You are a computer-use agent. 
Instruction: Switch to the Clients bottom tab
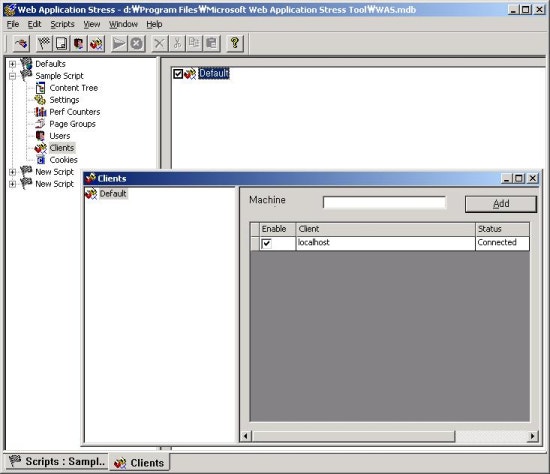[x=139, y=462]
